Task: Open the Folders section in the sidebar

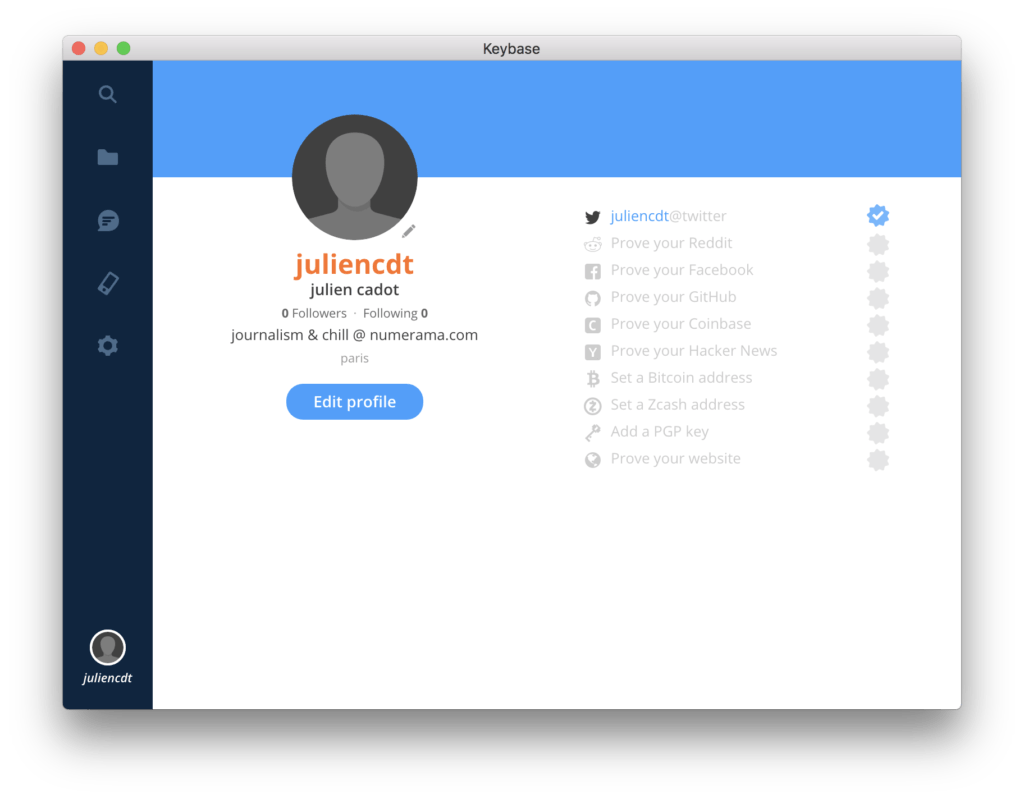Action: (107, 157)
